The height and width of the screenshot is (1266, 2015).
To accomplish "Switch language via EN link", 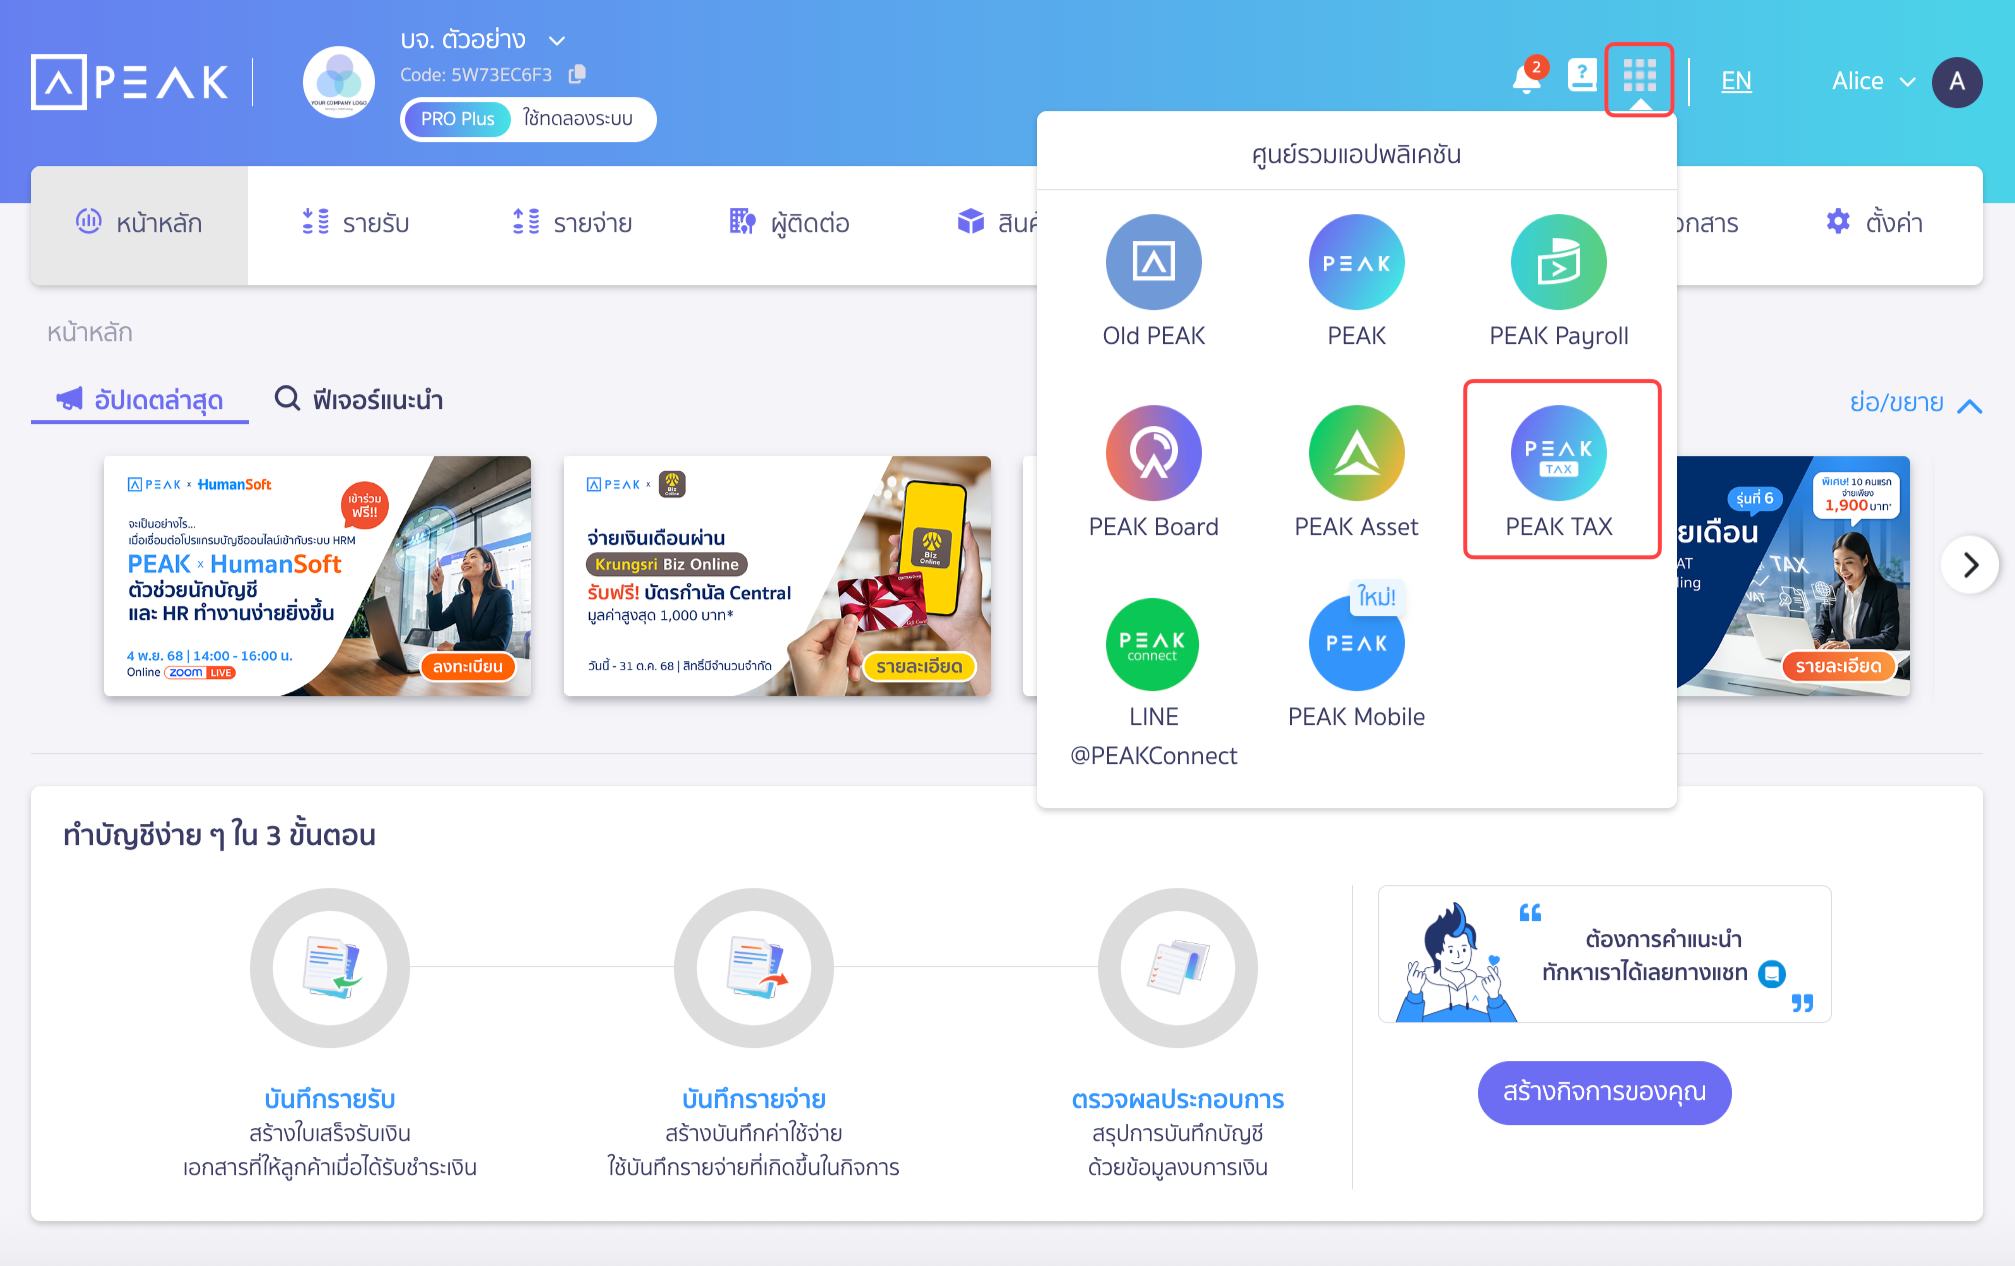I will [1736, 81].
